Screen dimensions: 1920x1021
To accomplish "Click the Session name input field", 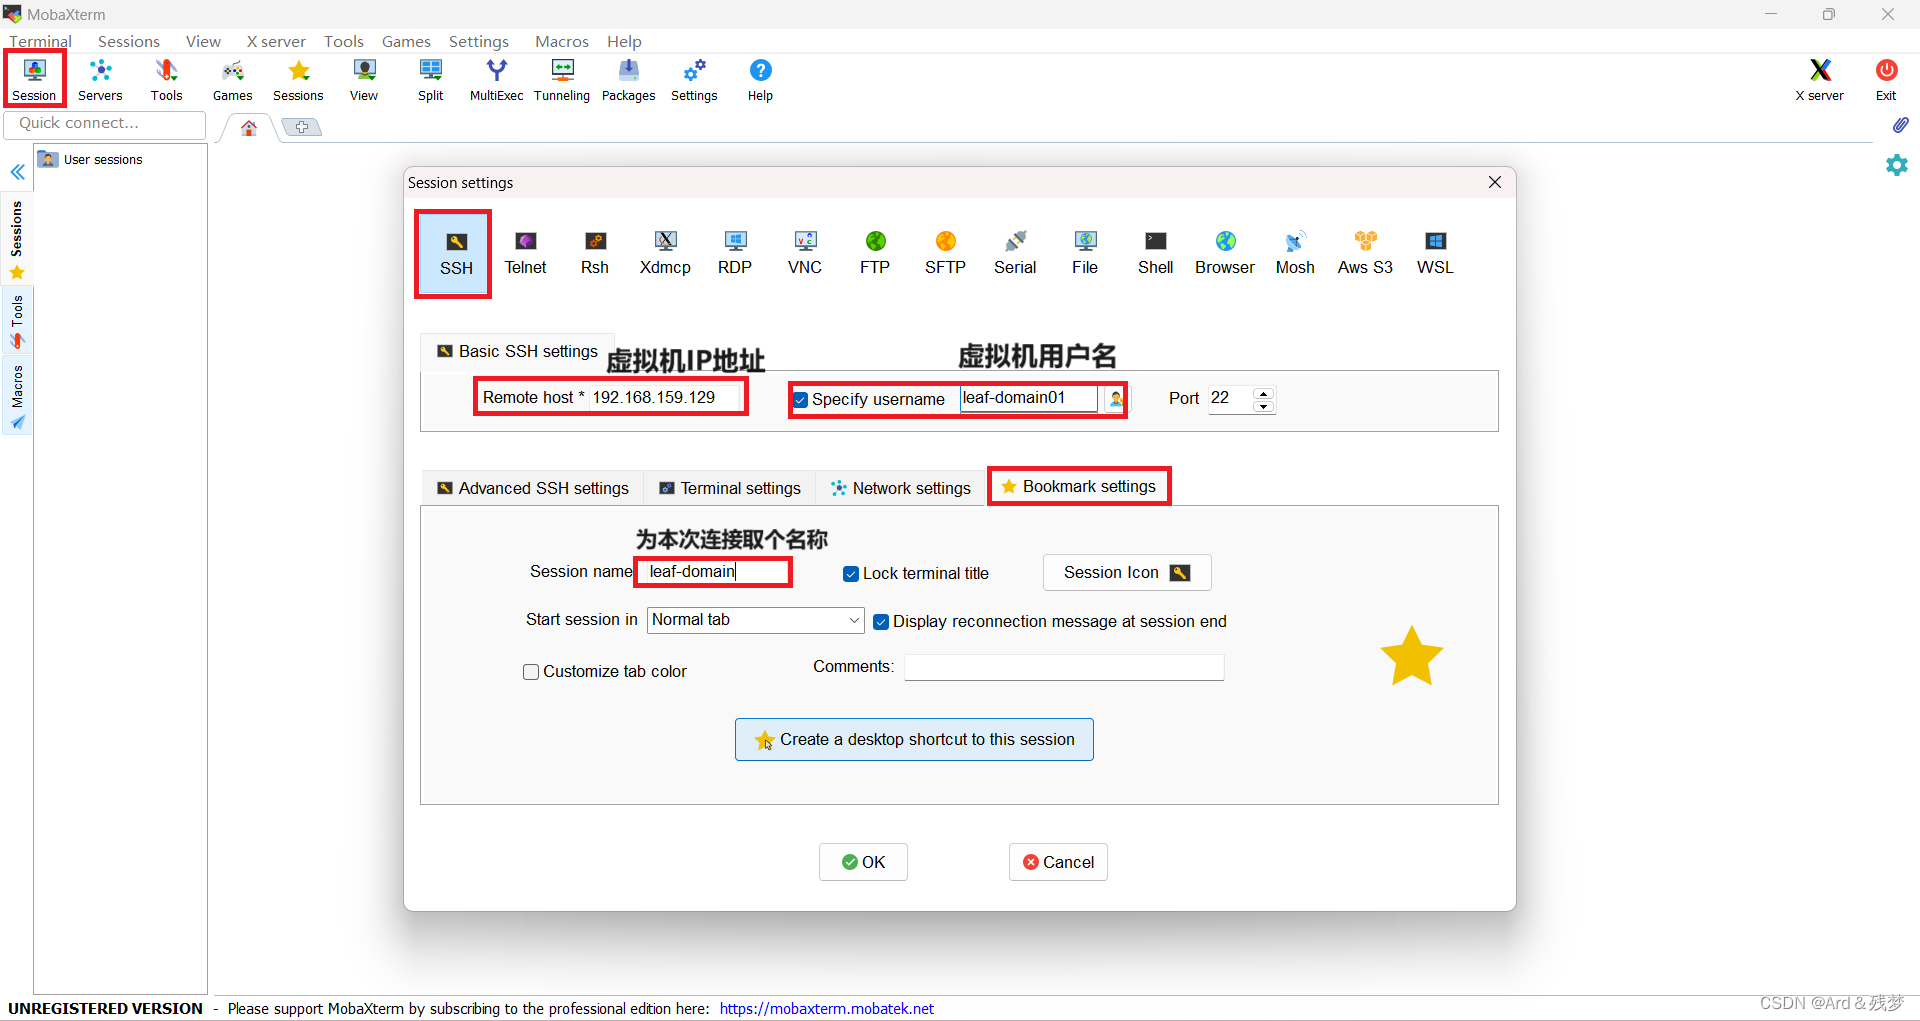I will [714, 572].
